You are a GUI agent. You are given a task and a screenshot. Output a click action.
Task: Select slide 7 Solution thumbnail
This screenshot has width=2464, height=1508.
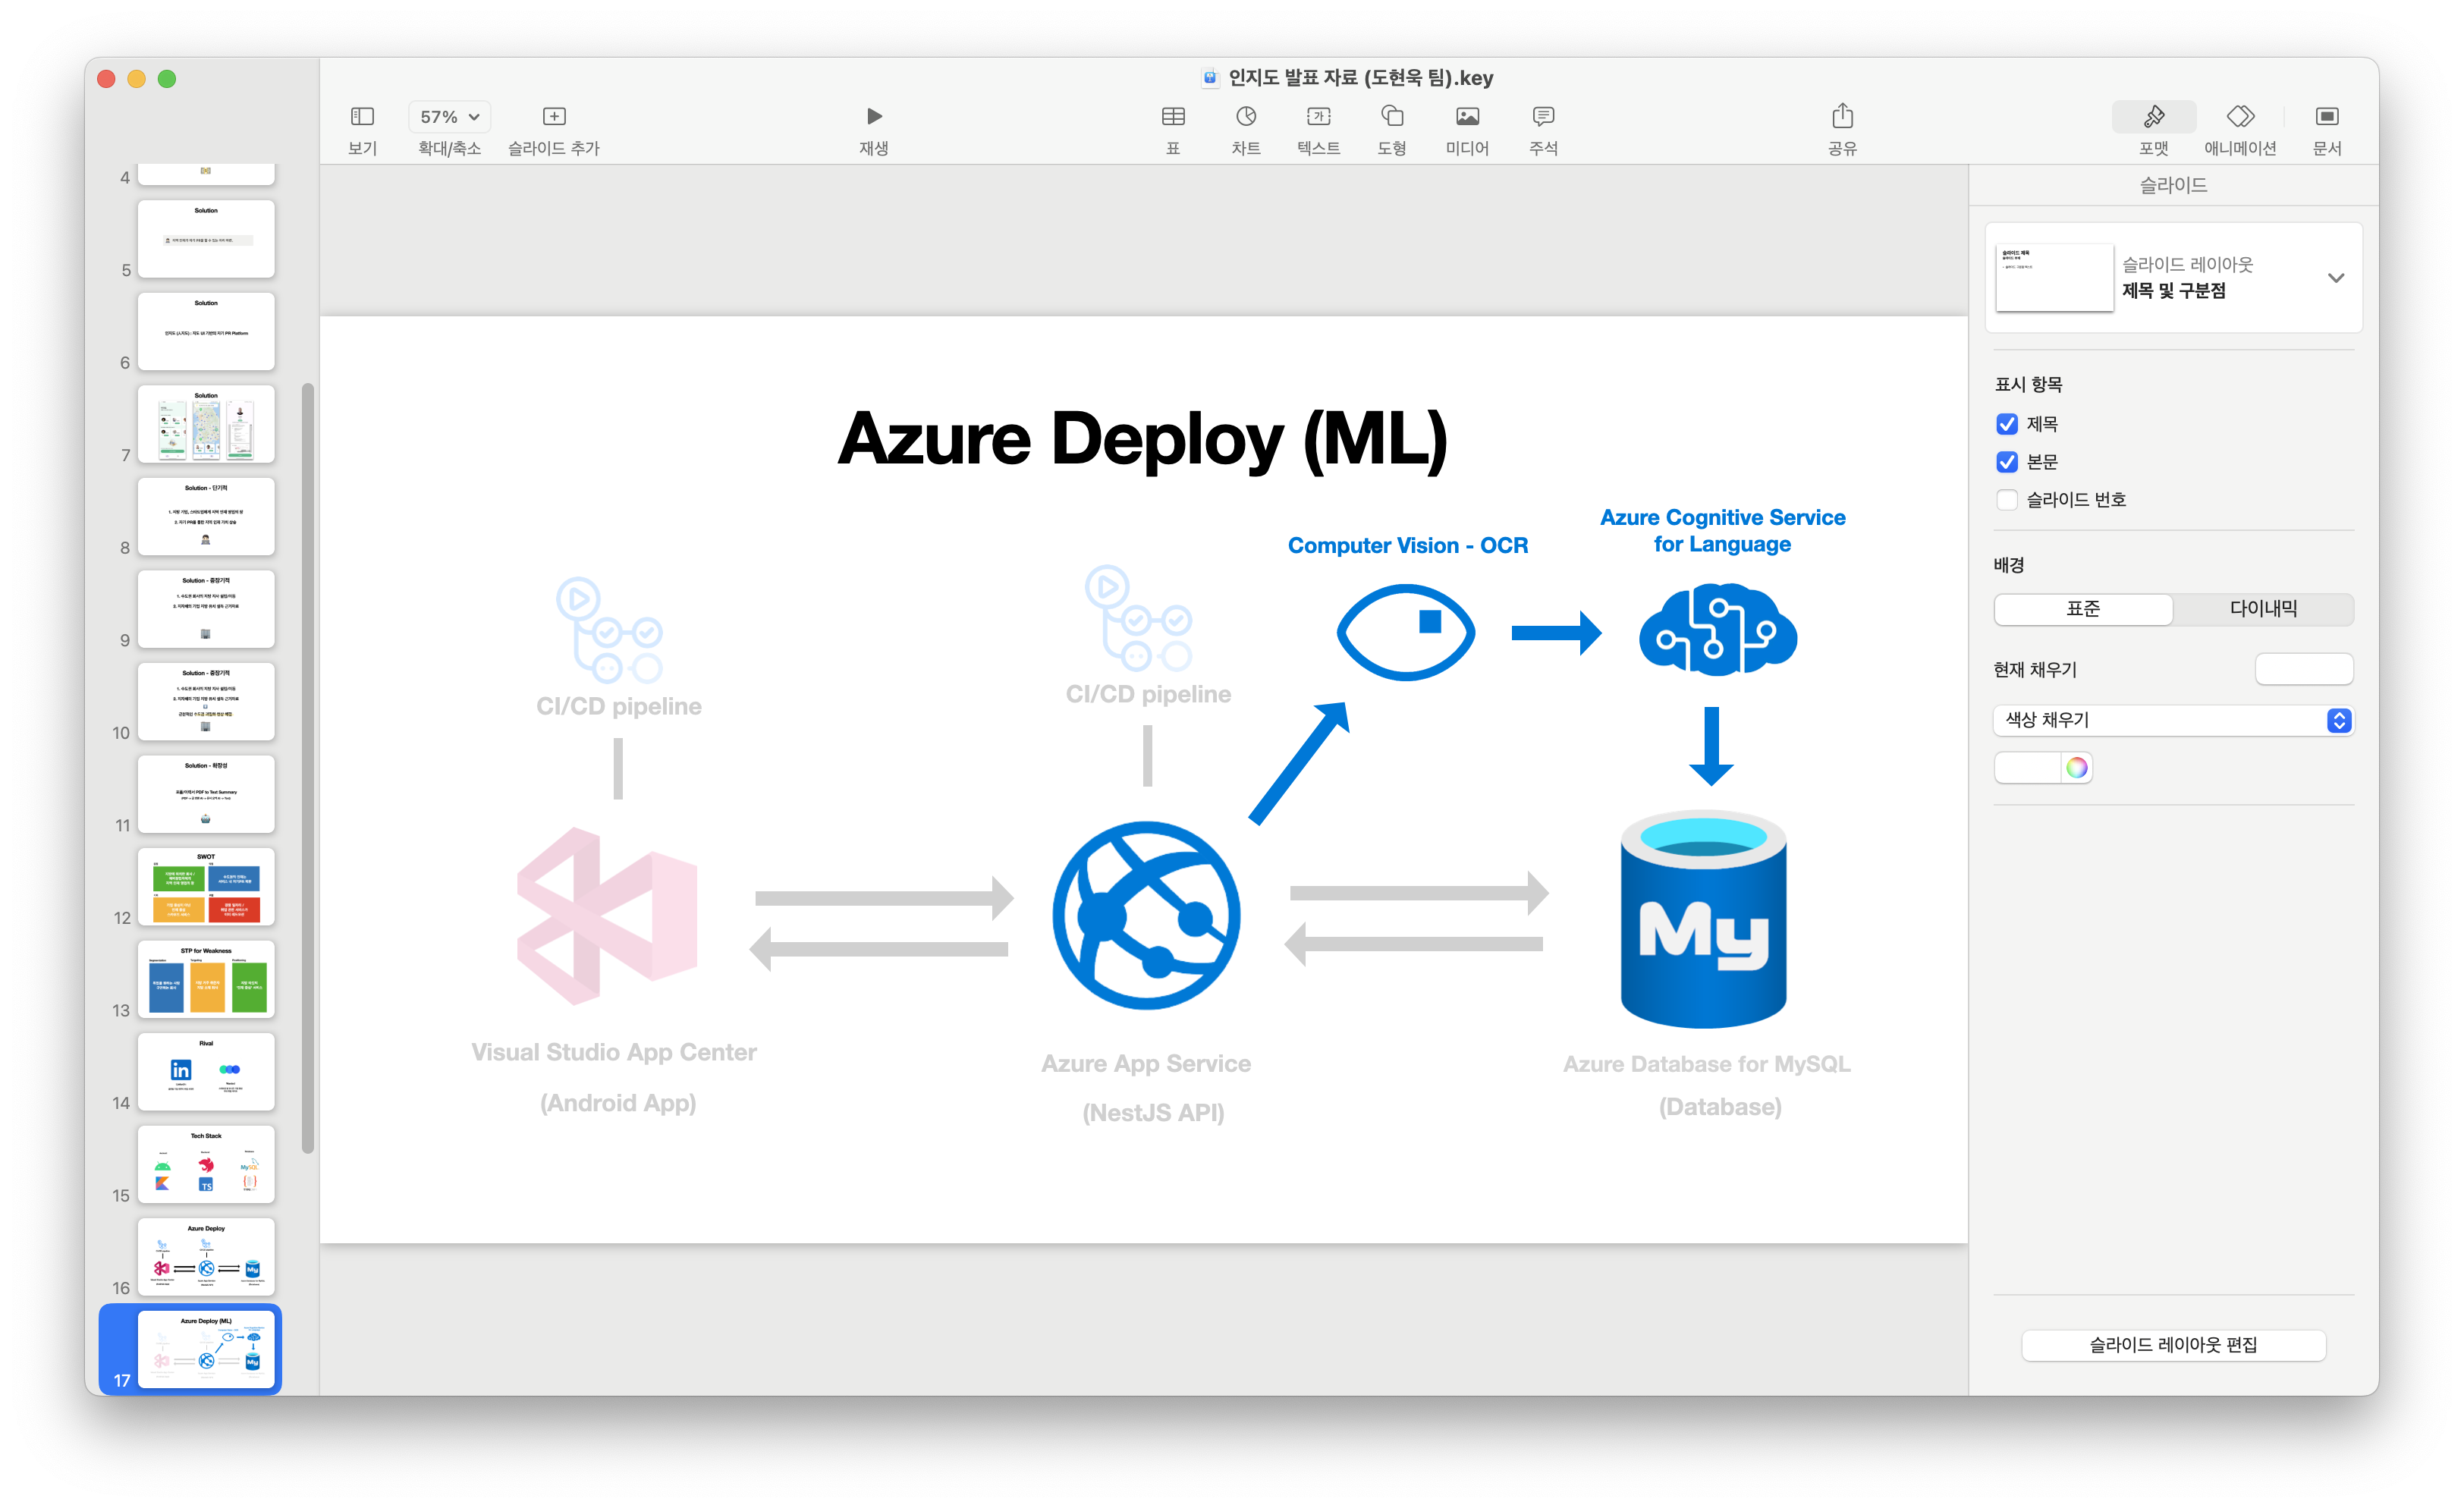[x=206, y=424]
